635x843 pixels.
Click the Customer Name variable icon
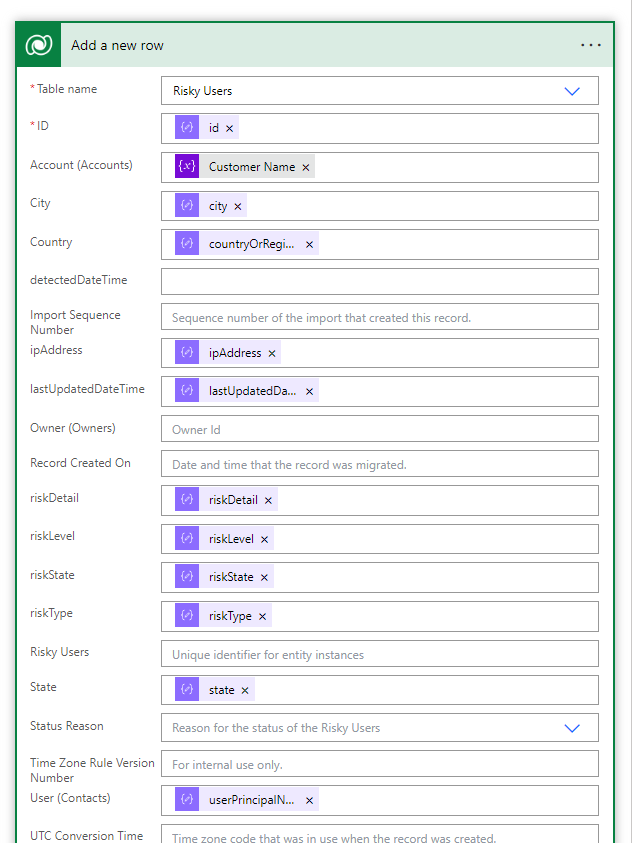(187, 167)
